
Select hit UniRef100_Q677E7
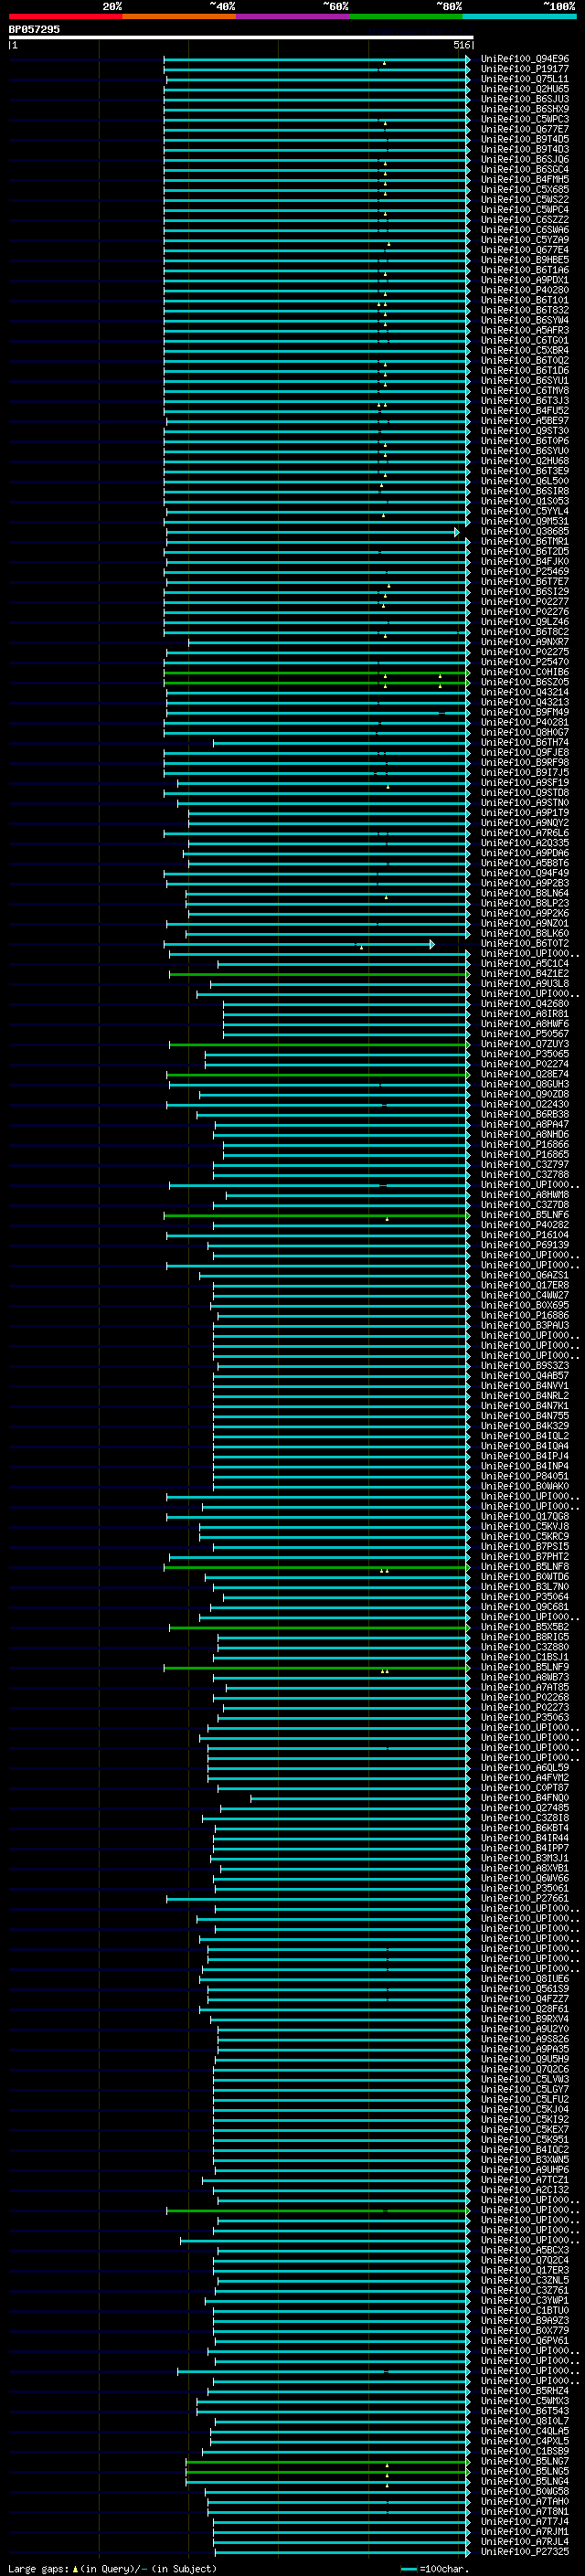525,129
